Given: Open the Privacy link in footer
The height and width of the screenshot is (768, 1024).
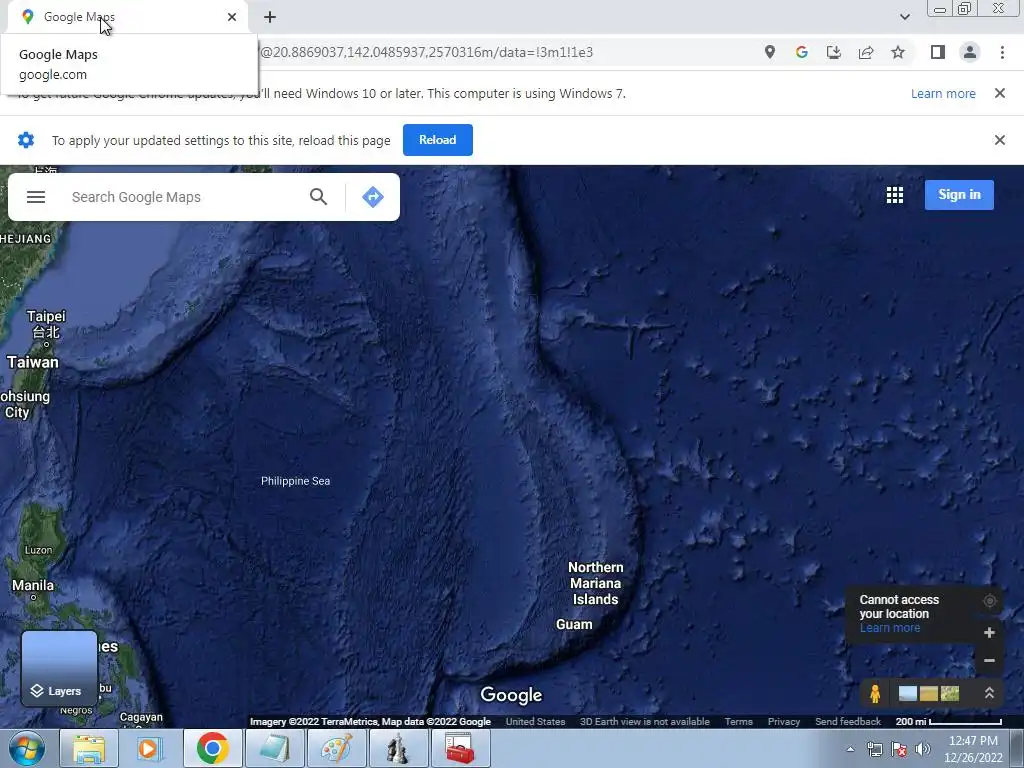Looking at the screenshot, I should (784, 722).
